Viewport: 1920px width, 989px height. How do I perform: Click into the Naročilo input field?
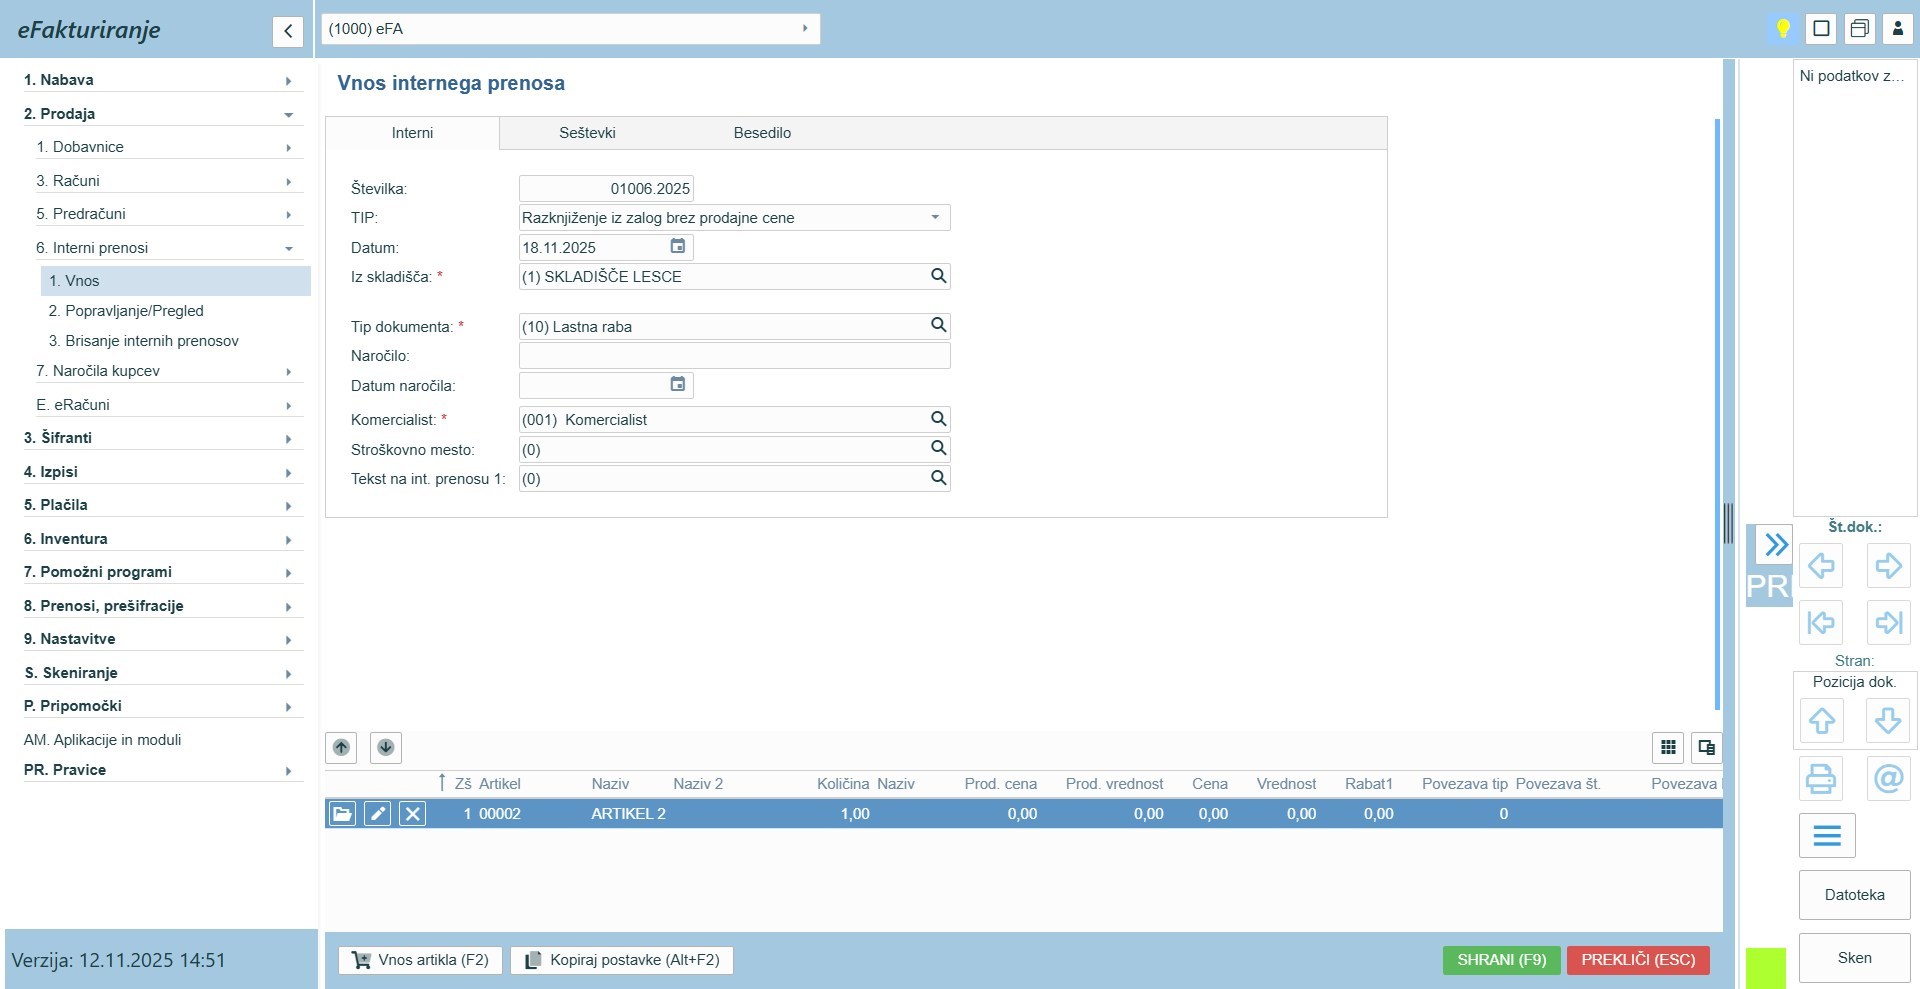[x=734, y=356]
